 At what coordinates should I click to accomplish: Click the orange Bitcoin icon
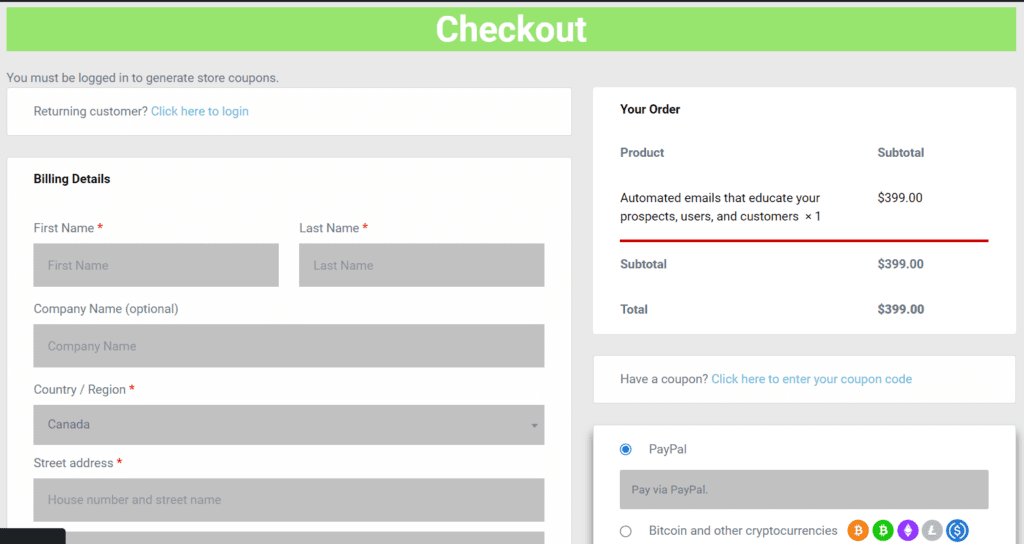857,530
